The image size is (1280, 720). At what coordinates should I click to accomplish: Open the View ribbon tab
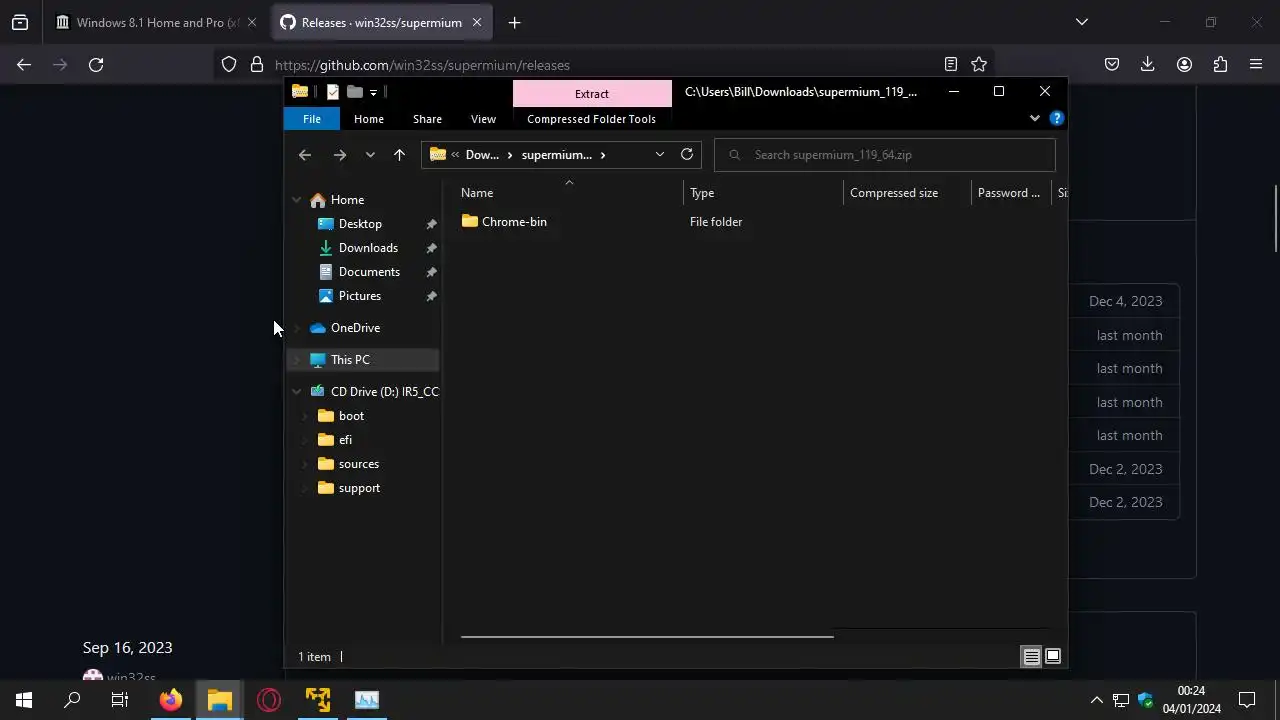pyautogui.click(x=483, y=119)
